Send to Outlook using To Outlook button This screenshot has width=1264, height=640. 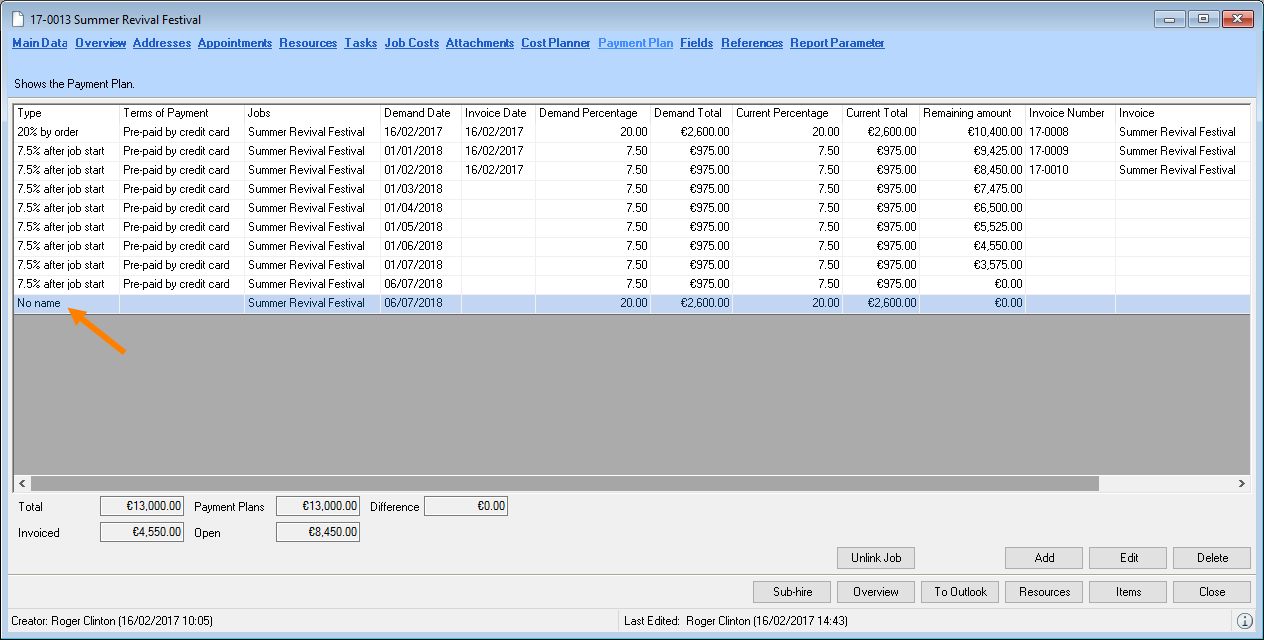pos(960,592)
